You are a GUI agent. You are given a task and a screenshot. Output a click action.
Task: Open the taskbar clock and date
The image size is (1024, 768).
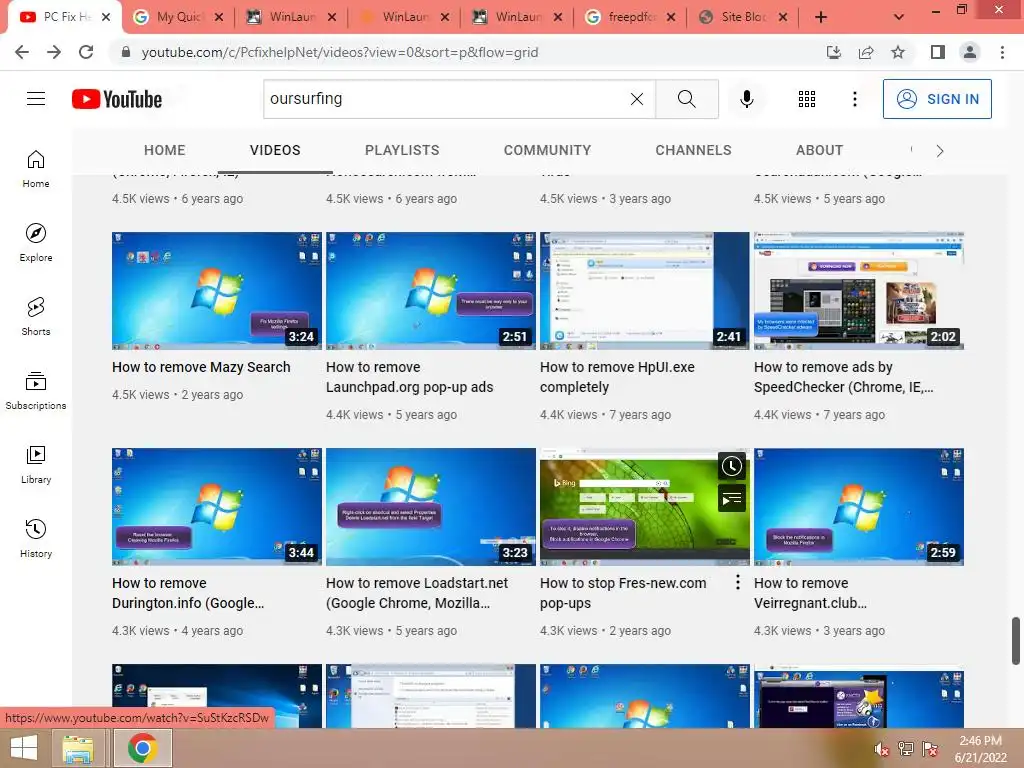click(980, 749)
